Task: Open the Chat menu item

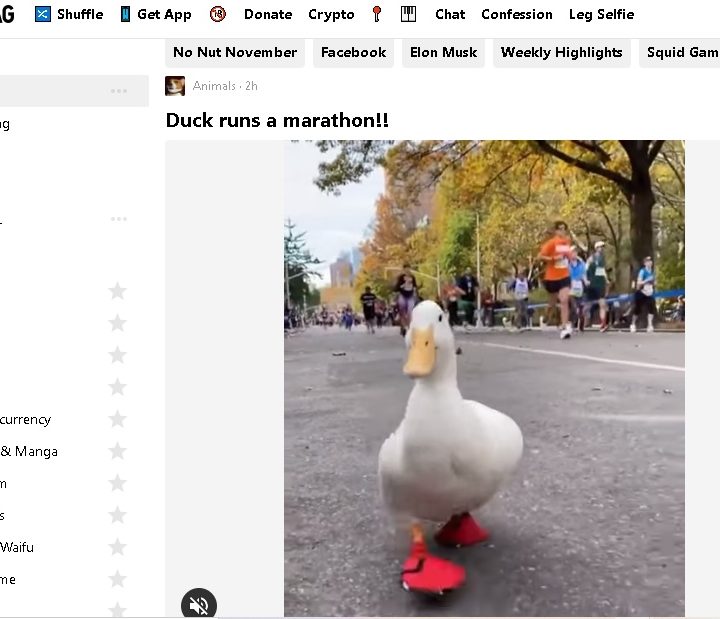Action: pyautogui.click(x=450, y=14)
